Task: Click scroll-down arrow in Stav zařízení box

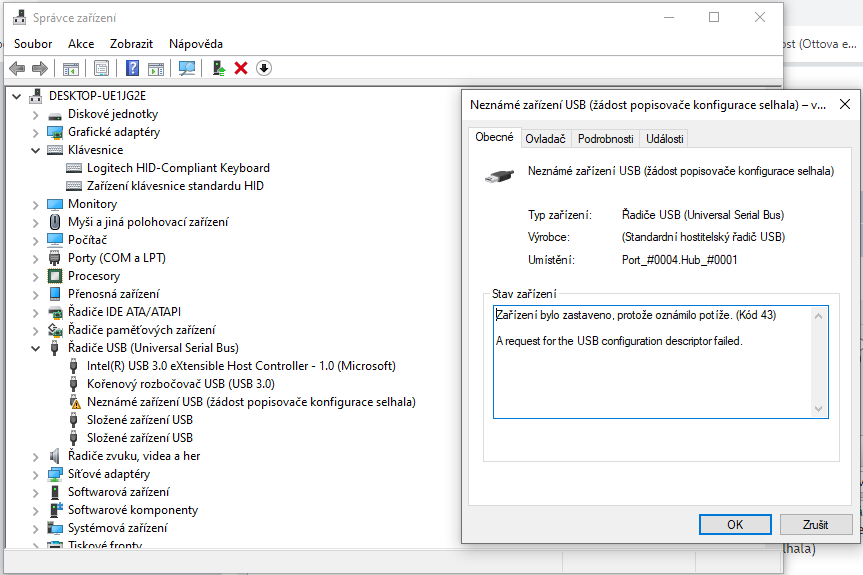Action: tap(819, 409)
